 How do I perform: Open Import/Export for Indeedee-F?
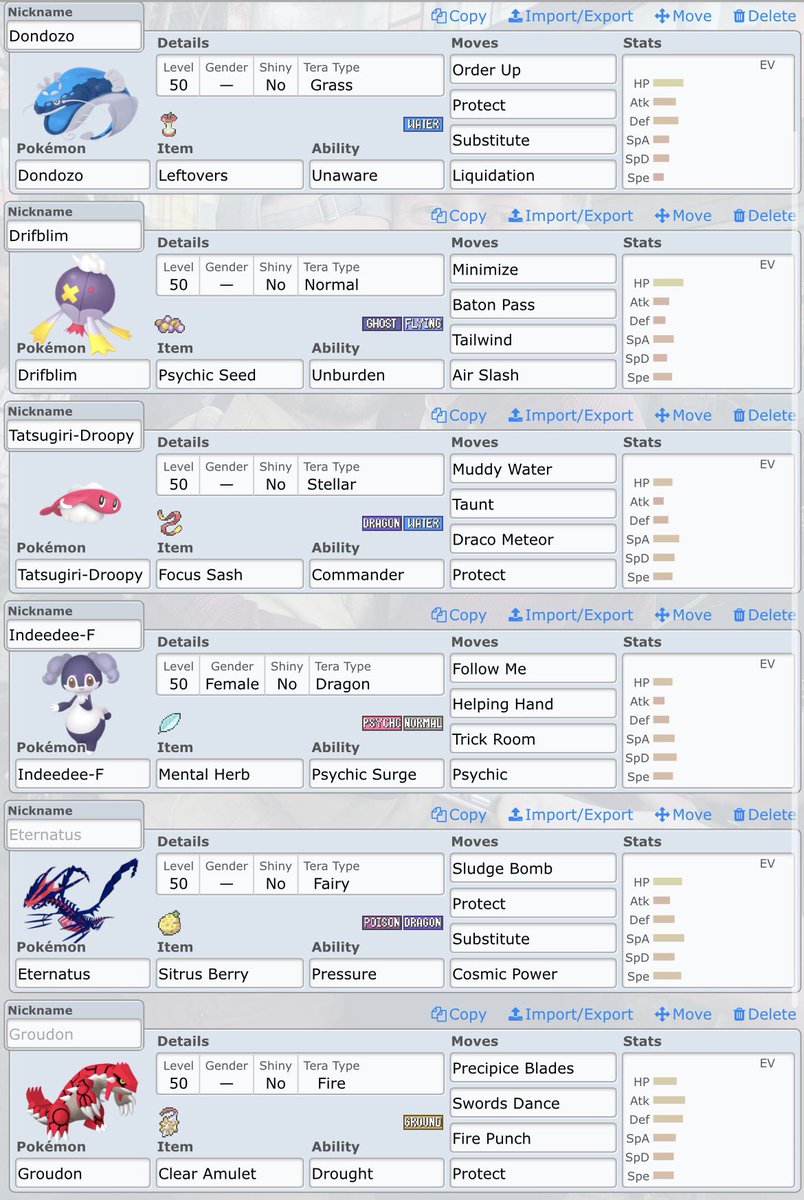(570, 615)
